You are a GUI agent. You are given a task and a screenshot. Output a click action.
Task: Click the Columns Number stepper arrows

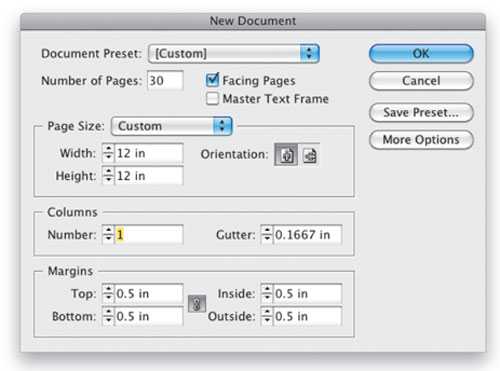108,235
